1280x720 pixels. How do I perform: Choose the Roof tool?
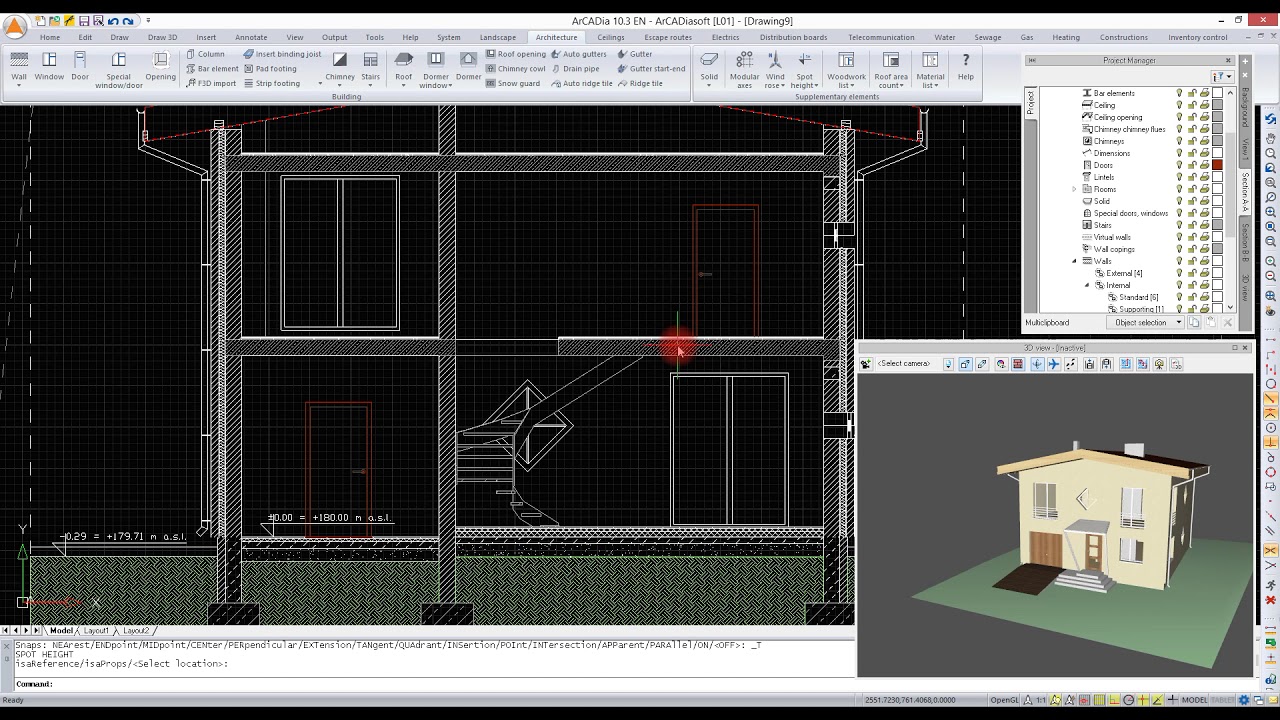pyautogui.click(x=404, y=68)
